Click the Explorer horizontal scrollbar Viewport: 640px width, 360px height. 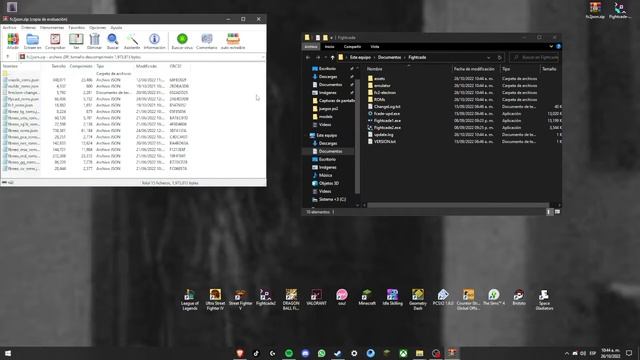[458, 205]
